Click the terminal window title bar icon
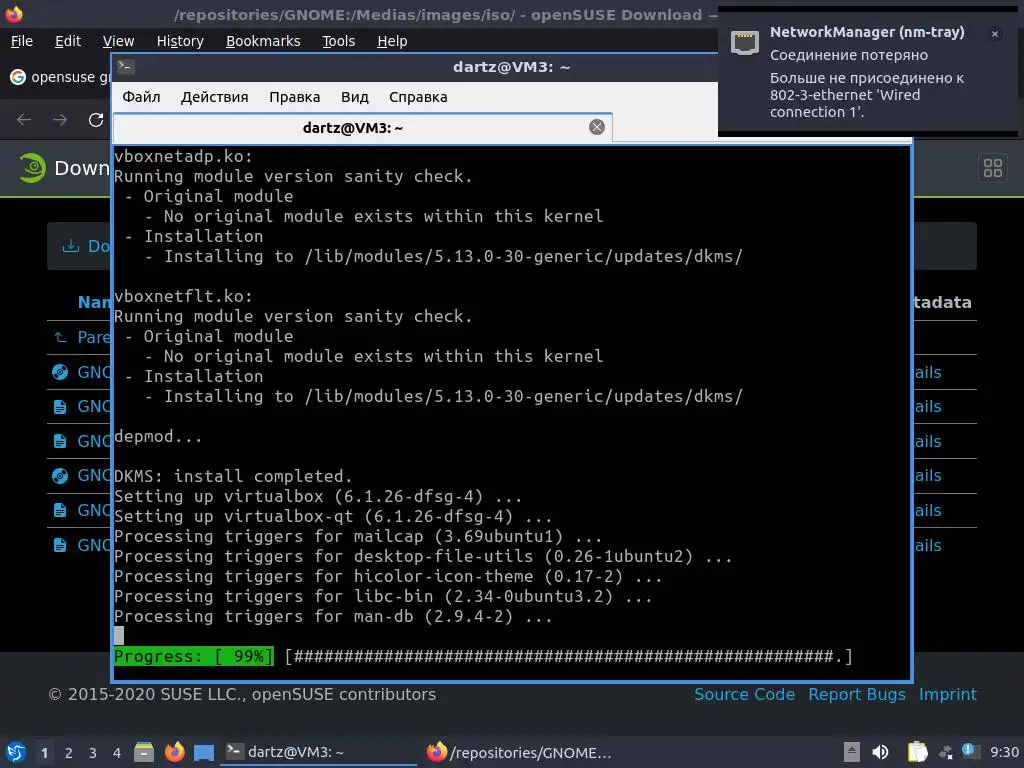 (x=126, y=67)
